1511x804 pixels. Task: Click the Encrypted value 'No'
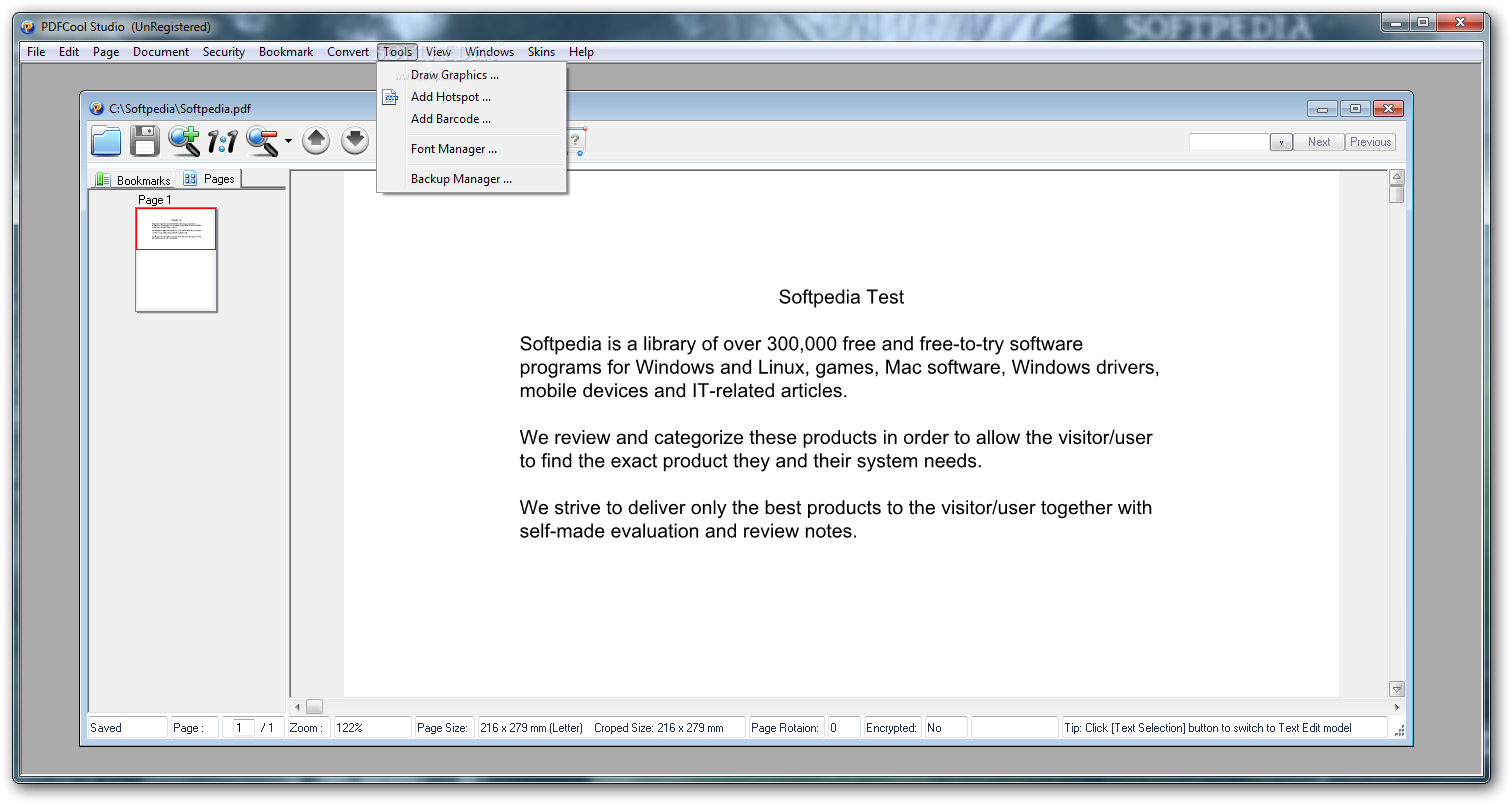point(934,728)
